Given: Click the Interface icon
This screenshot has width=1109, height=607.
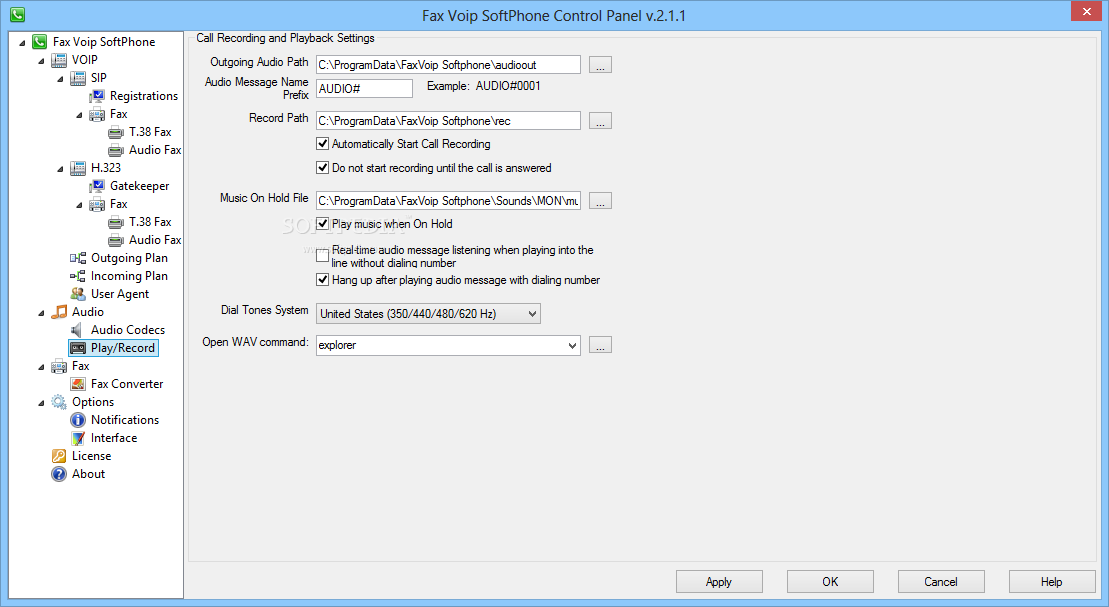Looking at the screenshot, I should 78,438.
